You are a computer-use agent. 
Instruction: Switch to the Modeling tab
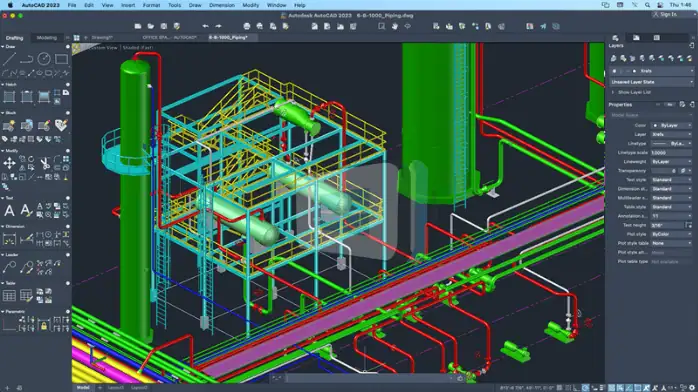pos(46,38)
